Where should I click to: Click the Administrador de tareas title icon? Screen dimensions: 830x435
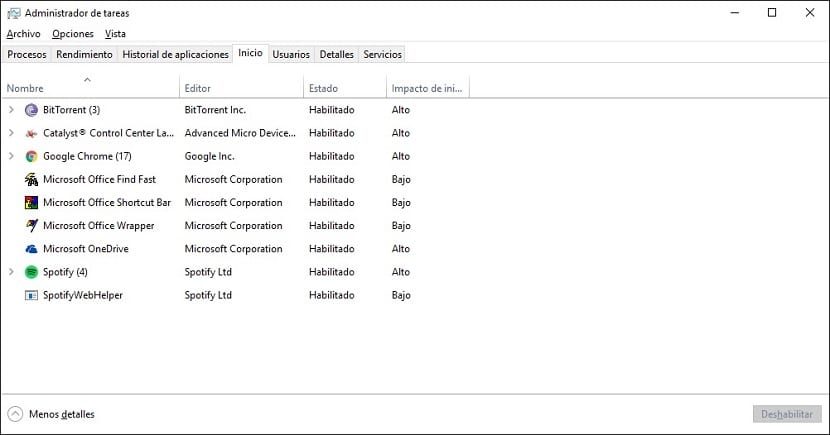tap(14, 13)
